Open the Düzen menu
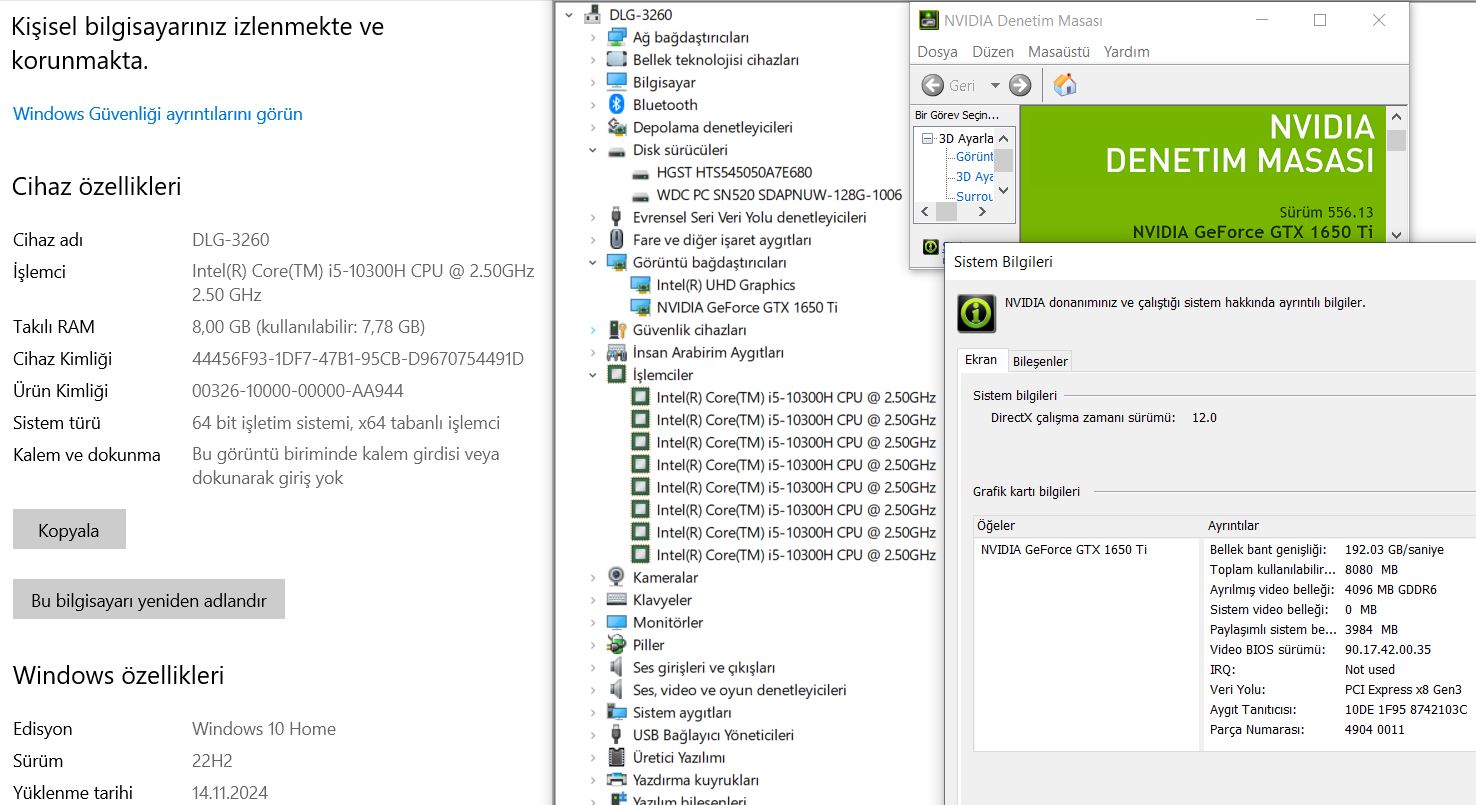The height and width of the screenshot is (805, 1476). tap(993, 51)
